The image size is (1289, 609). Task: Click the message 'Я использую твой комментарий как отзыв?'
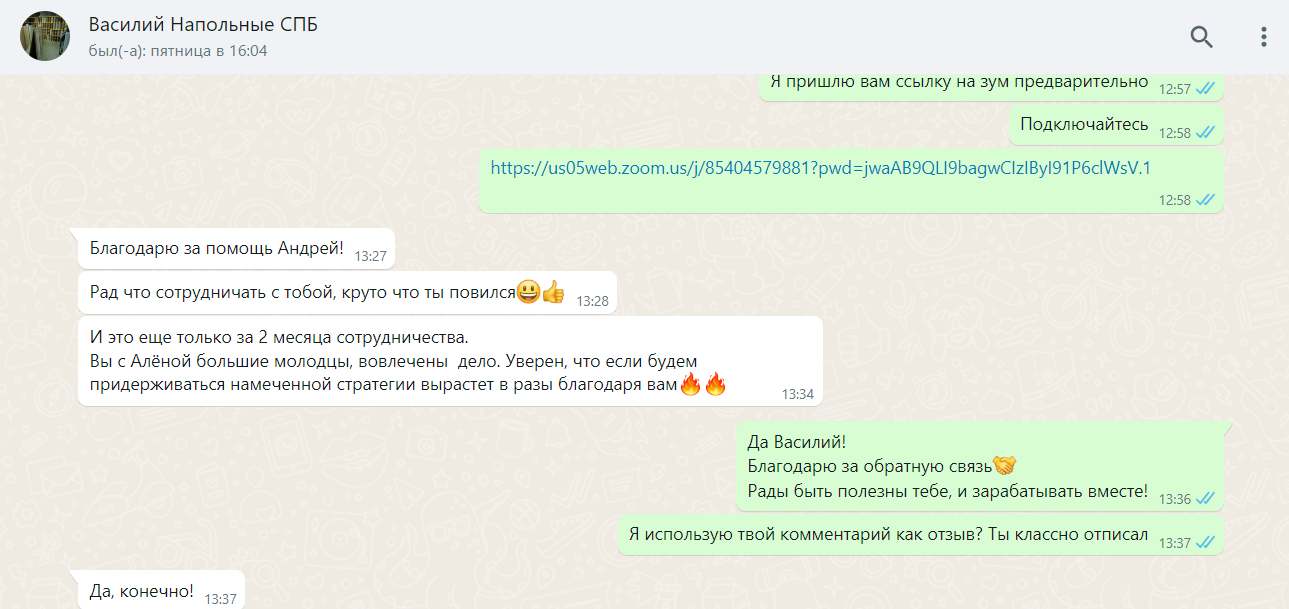tap(920, 537)
